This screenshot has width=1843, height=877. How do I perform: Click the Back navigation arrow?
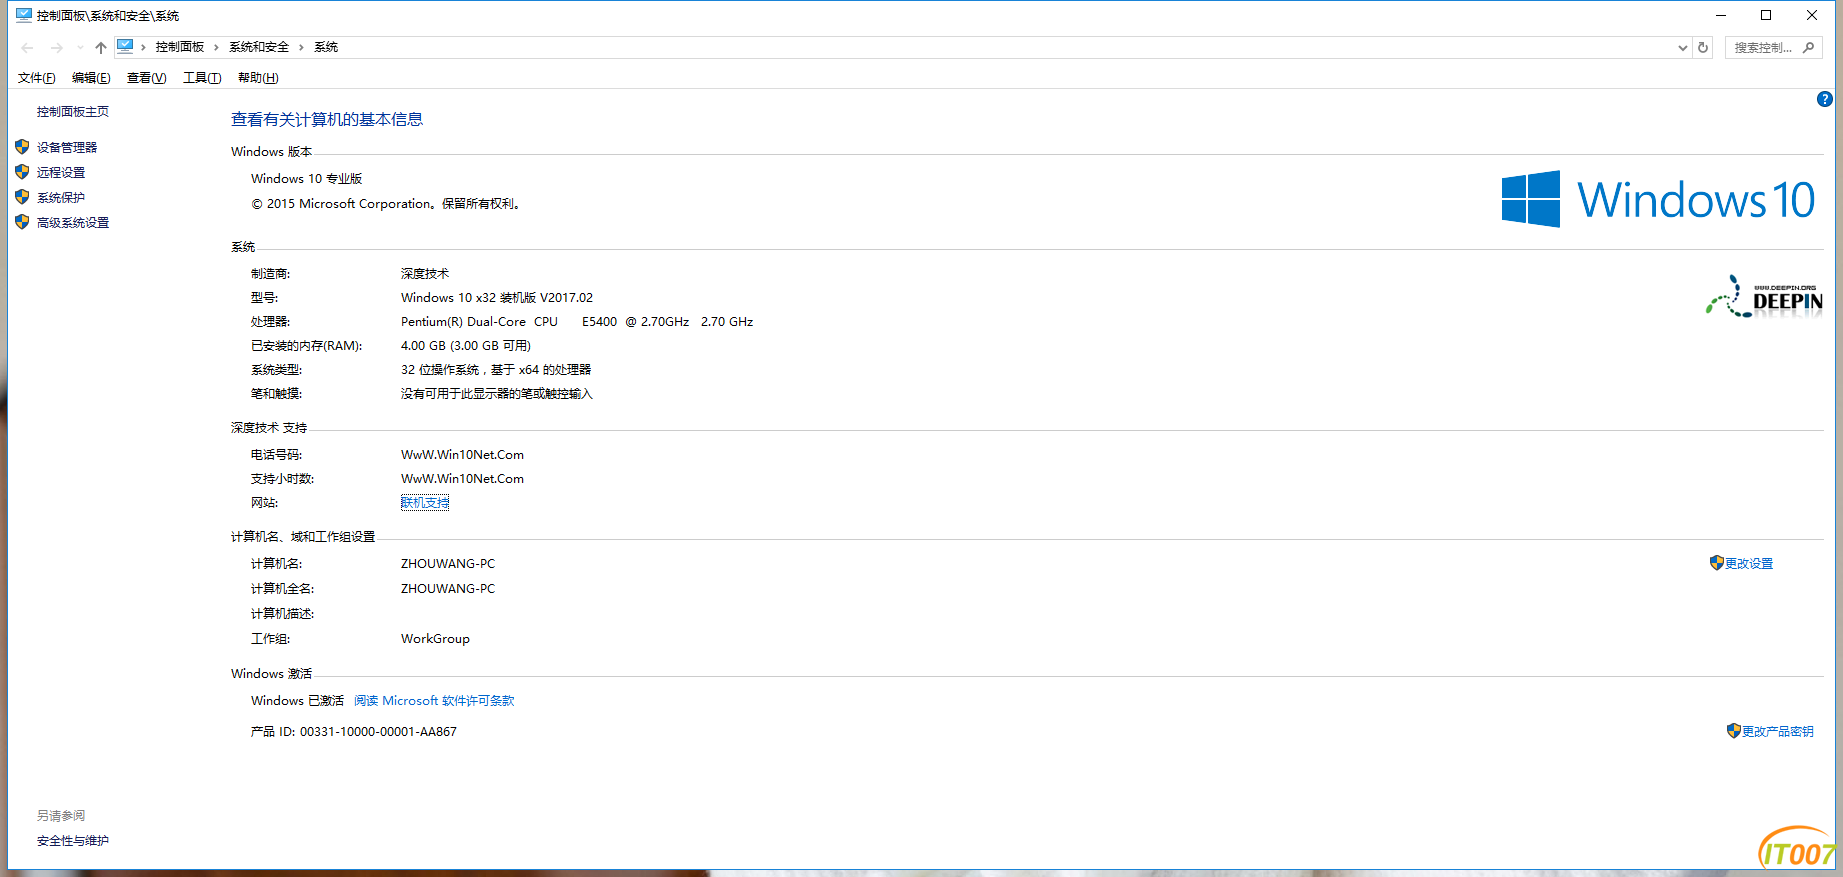click(27, 47)
